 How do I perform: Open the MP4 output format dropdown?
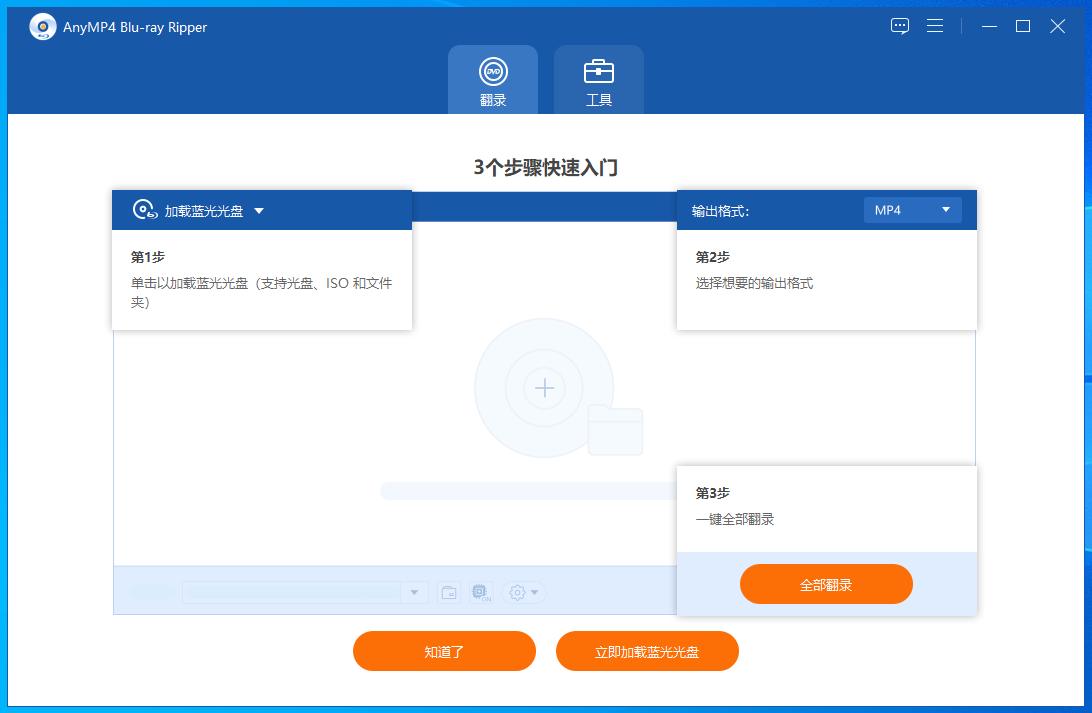[x=912, y=210]
